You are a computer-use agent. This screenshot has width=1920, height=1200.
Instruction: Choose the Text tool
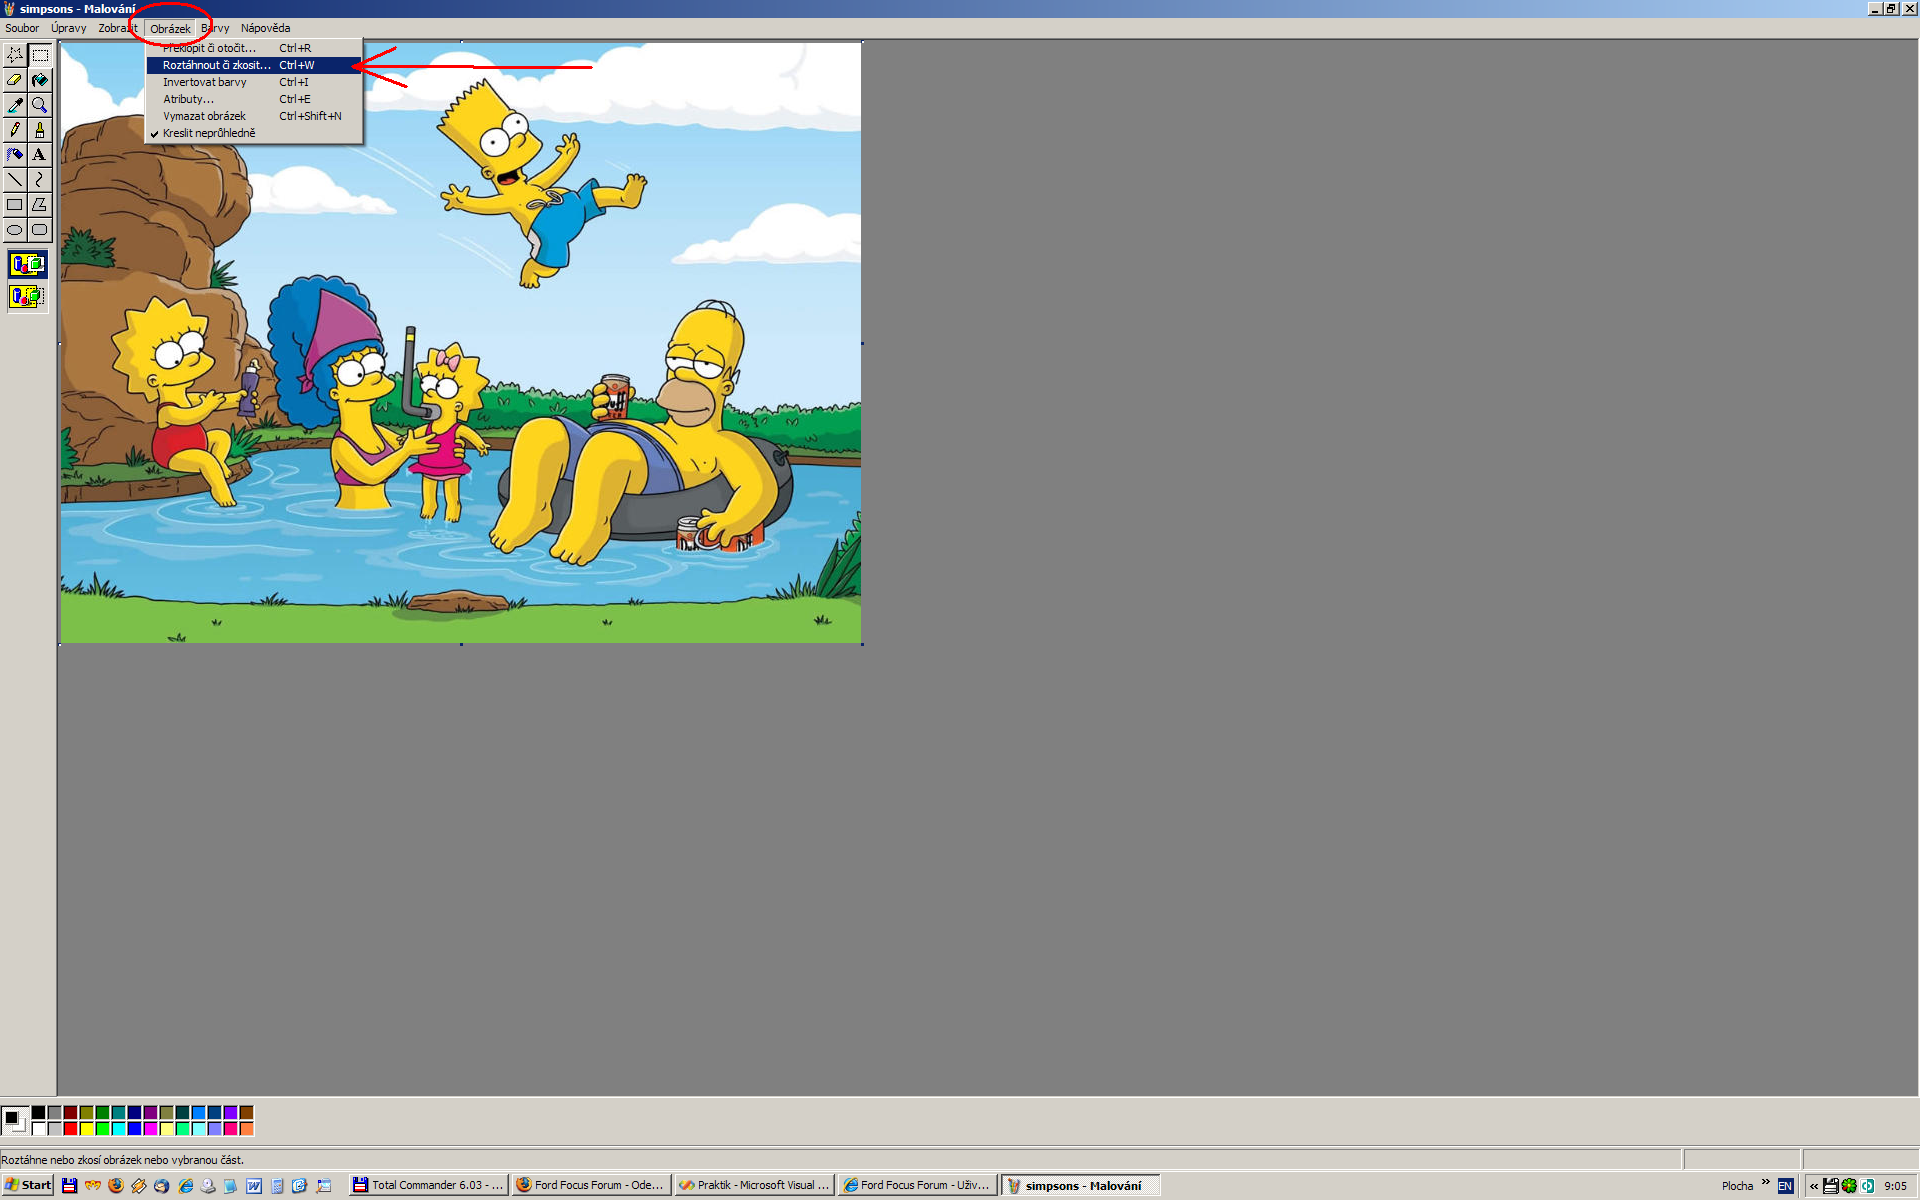pyautogui.click(x=40, y=155)
